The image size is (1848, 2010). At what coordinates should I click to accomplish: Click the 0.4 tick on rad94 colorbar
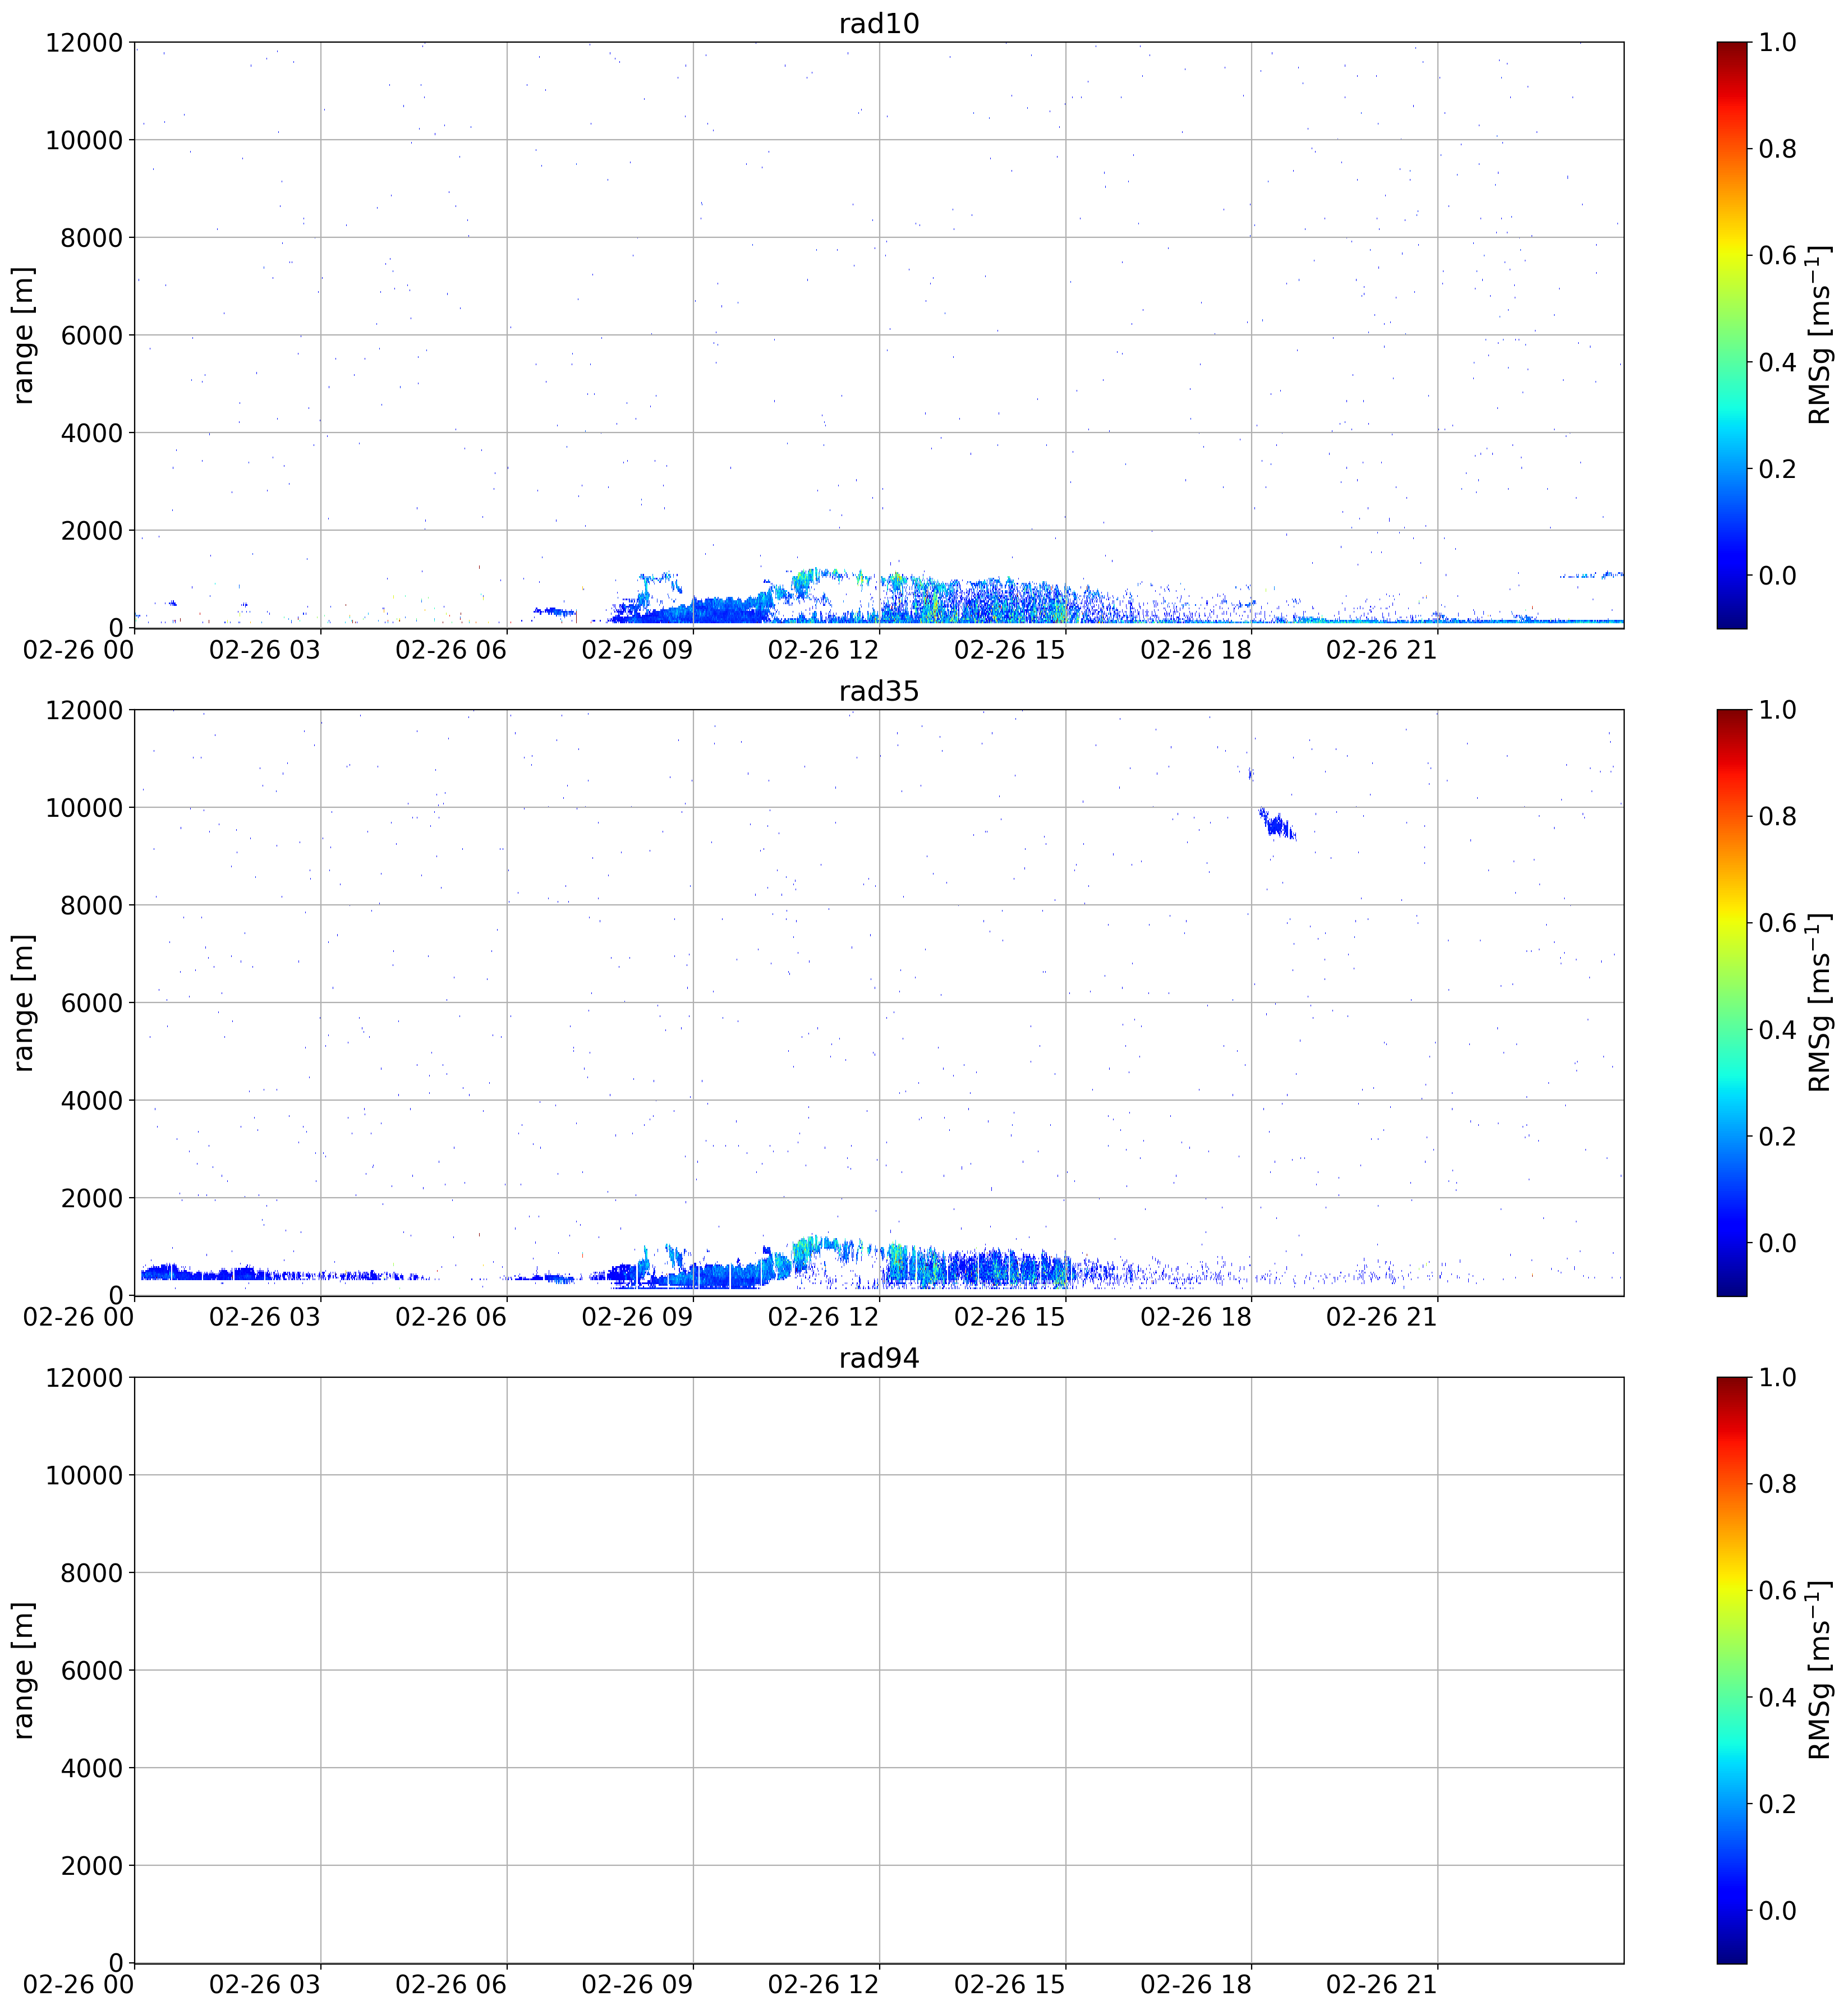coord(1777,1697)
